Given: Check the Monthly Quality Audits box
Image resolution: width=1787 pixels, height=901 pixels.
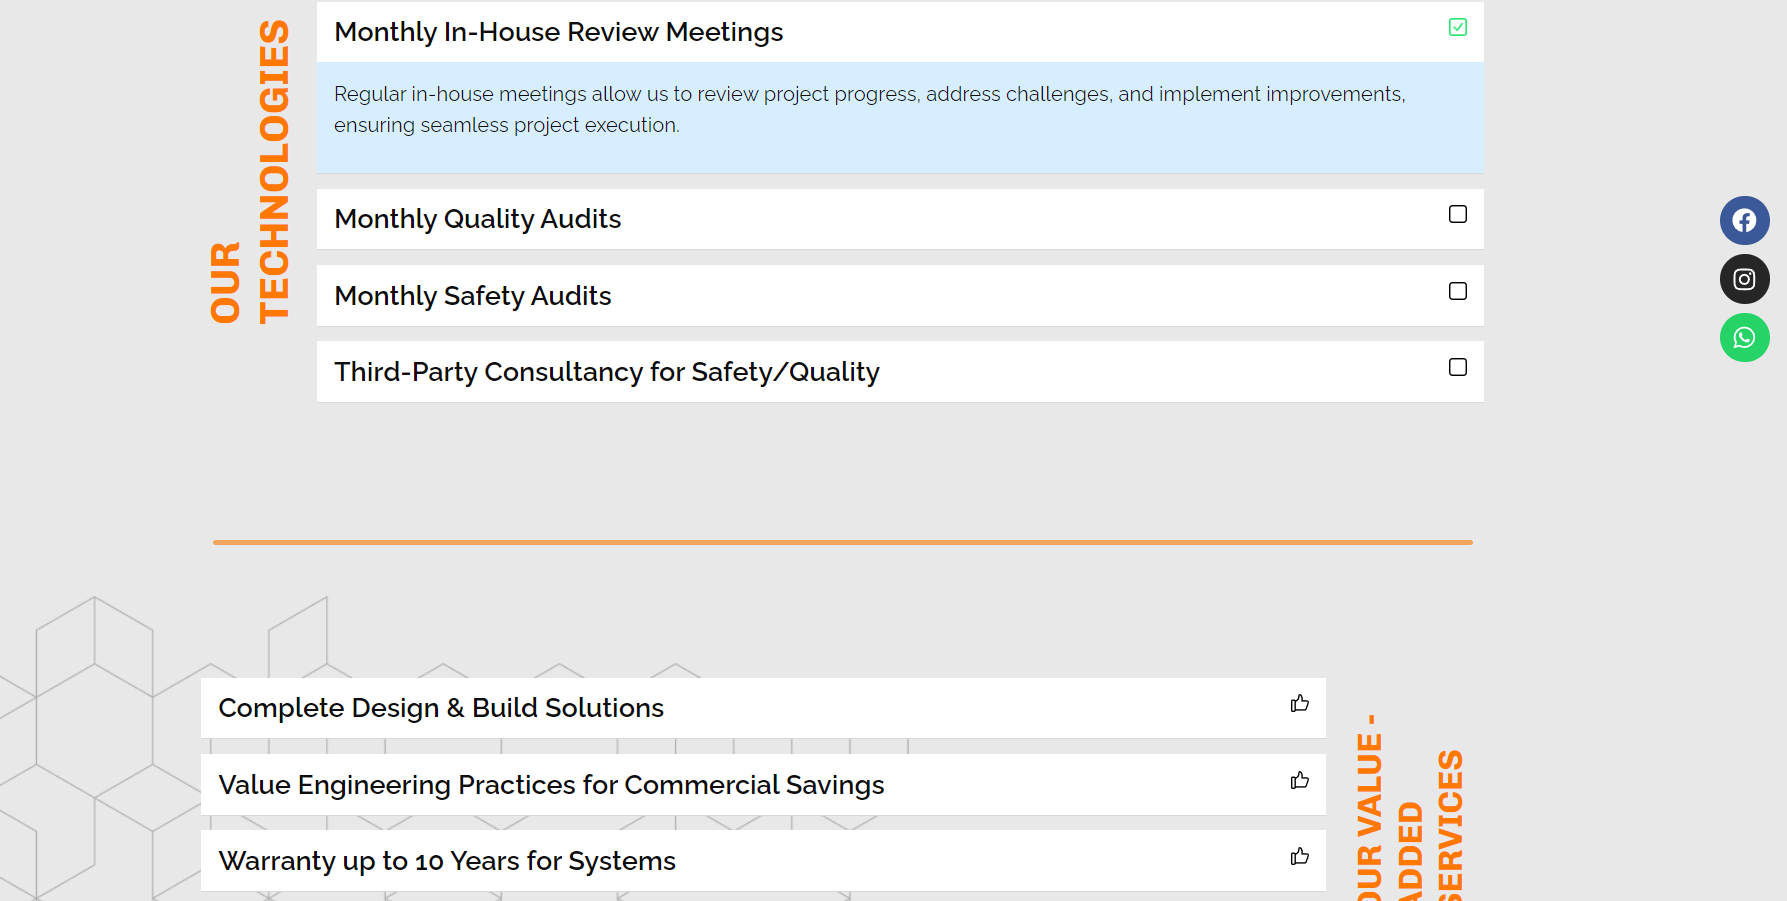Looking at the screenshot, I should (x=1458, y=214).
